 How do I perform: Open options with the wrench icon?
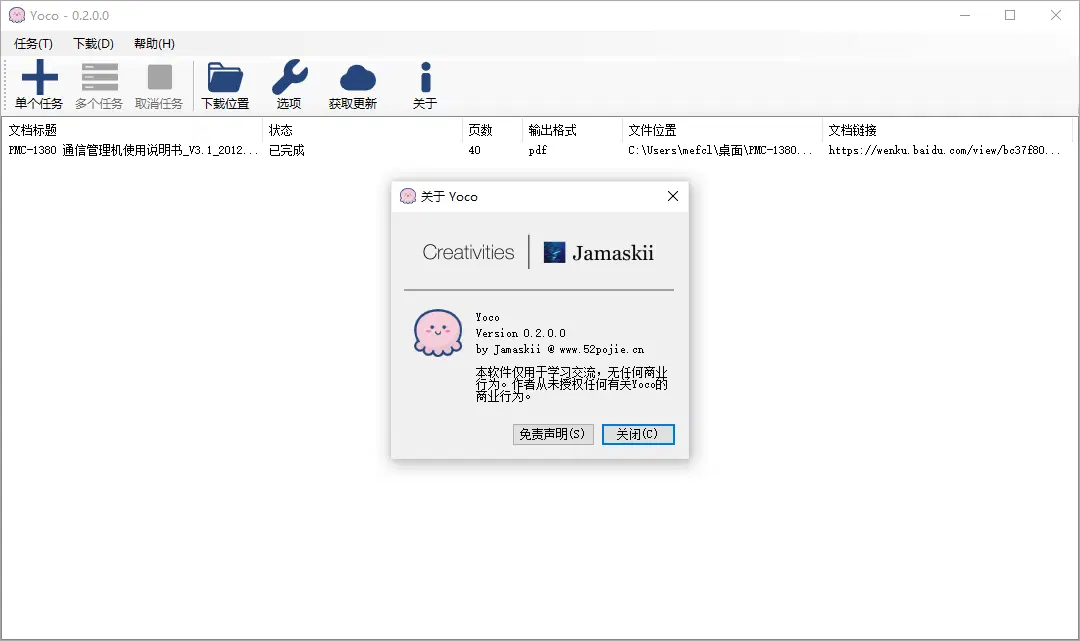(x=289, y=76)
